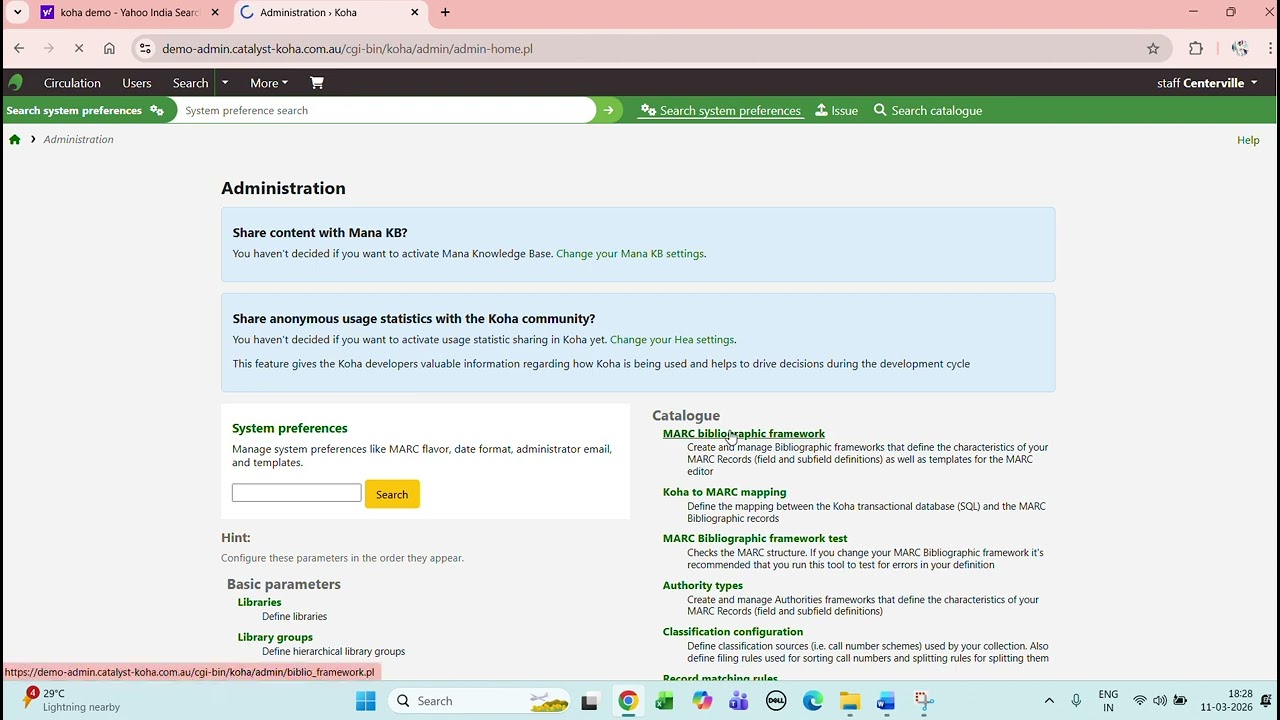Open Windows Start menu
1280x720 pixels.
click(x=366, y=701)
